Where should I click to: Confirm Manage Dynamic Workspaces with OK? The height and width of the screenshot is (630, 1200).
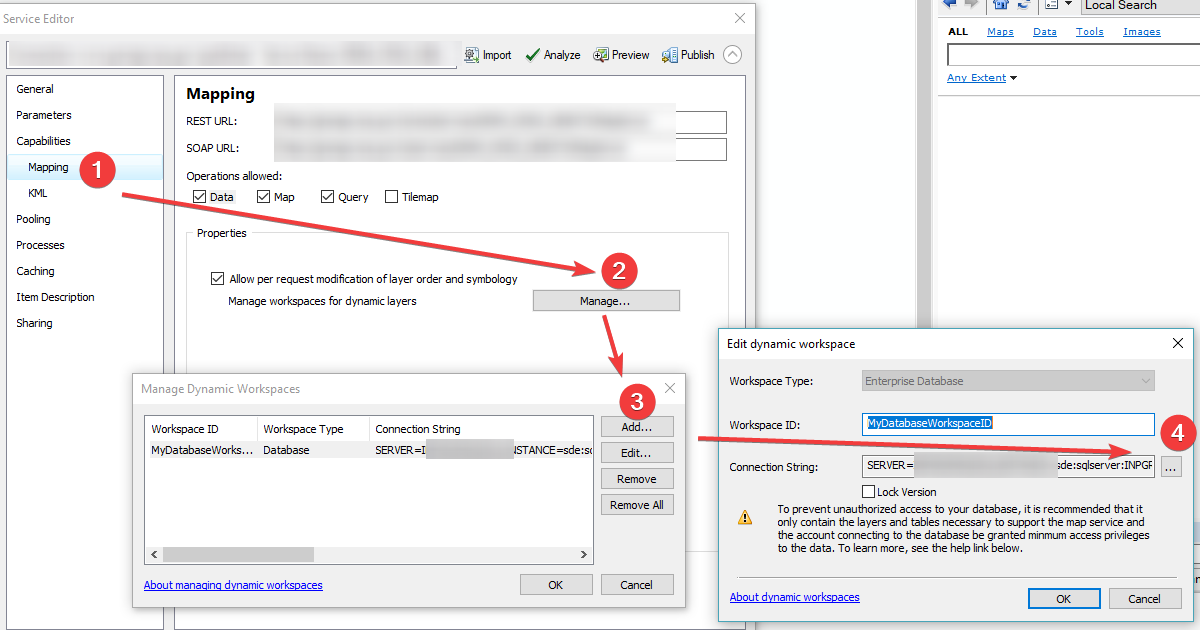click(556, 585)
